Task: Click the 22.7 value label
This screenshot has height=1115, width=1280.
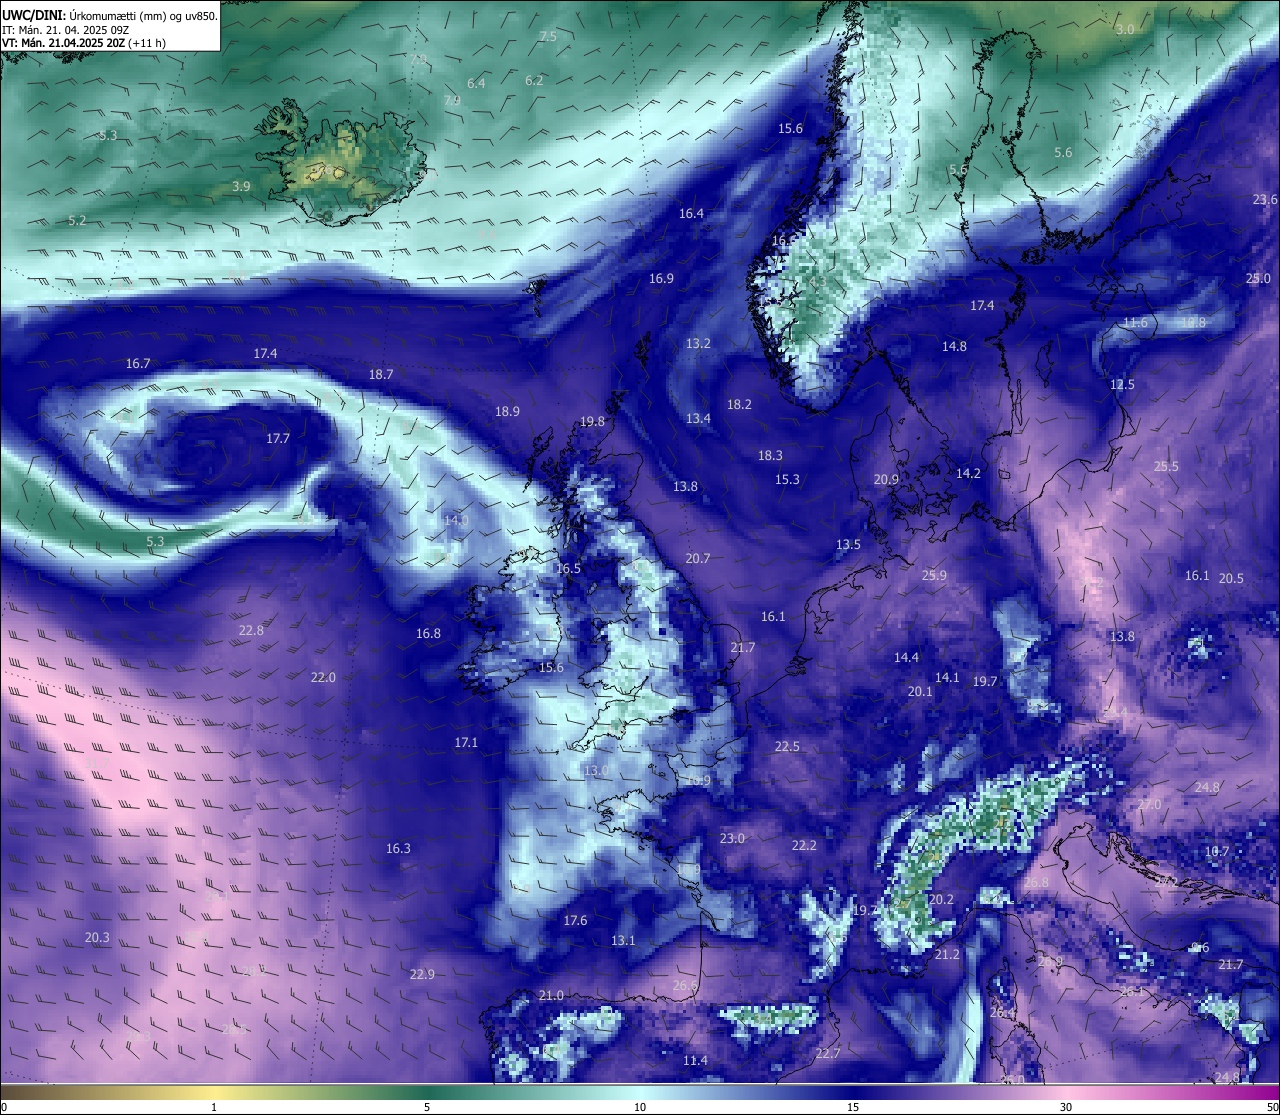Action: 828,1053
